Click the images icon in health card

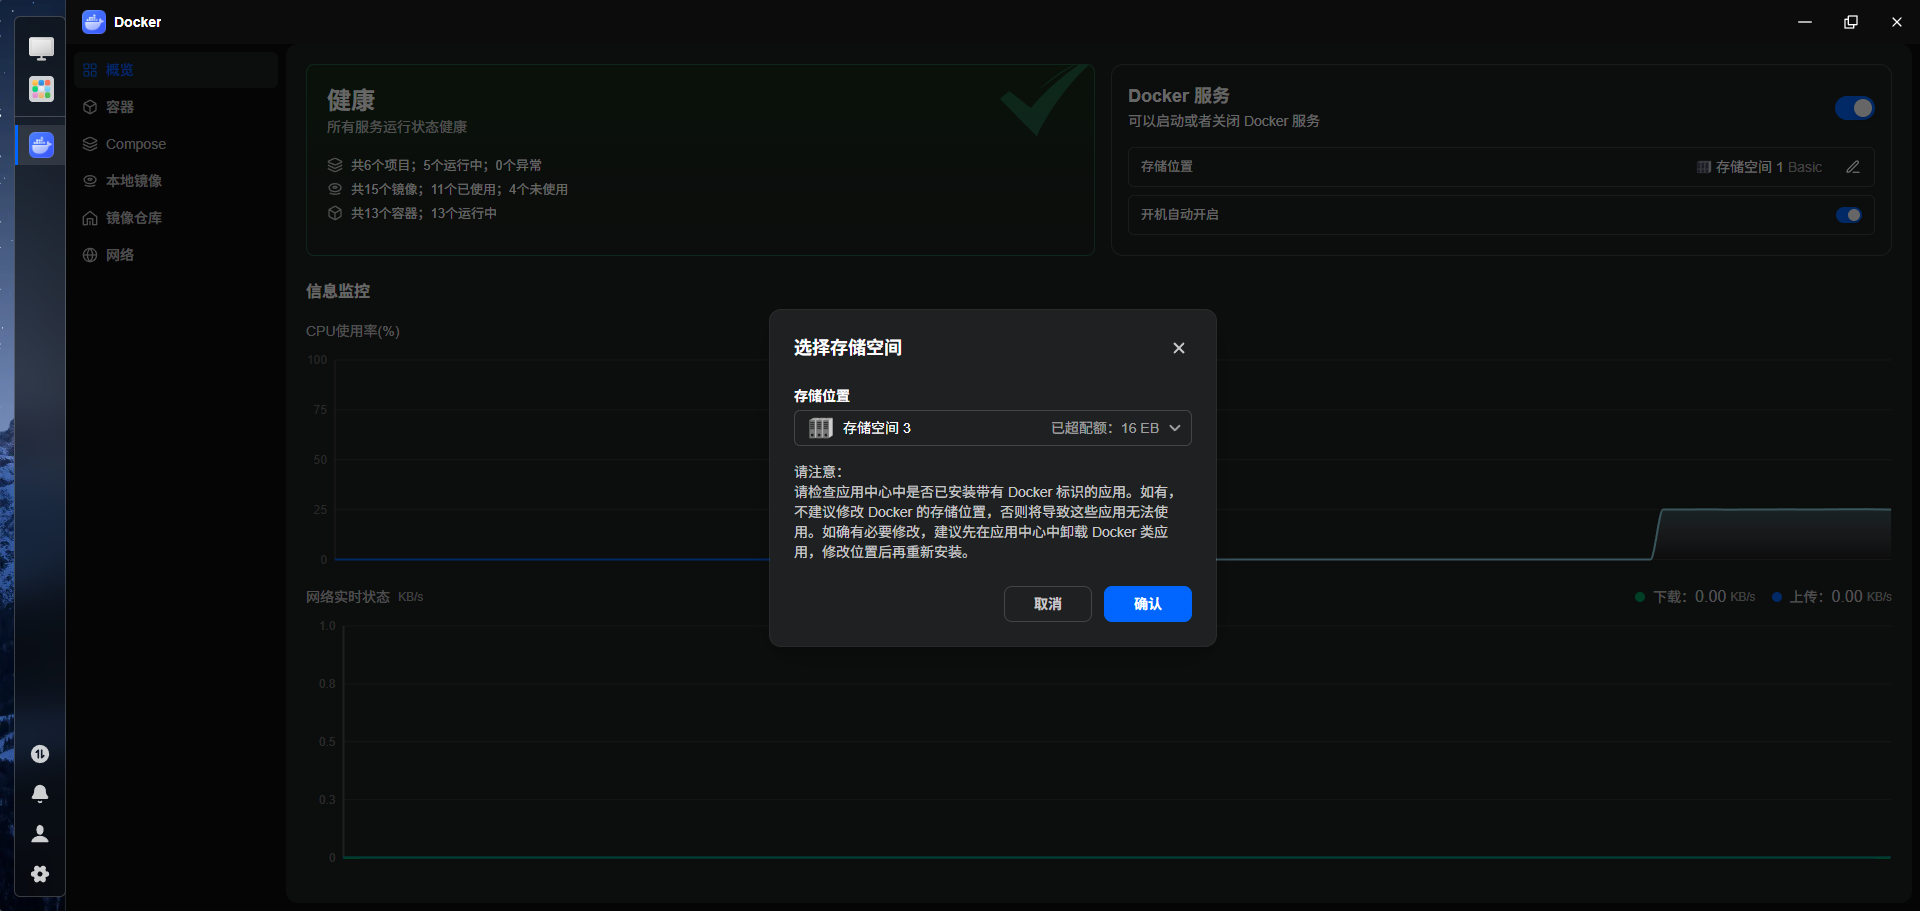pos(335,189)
